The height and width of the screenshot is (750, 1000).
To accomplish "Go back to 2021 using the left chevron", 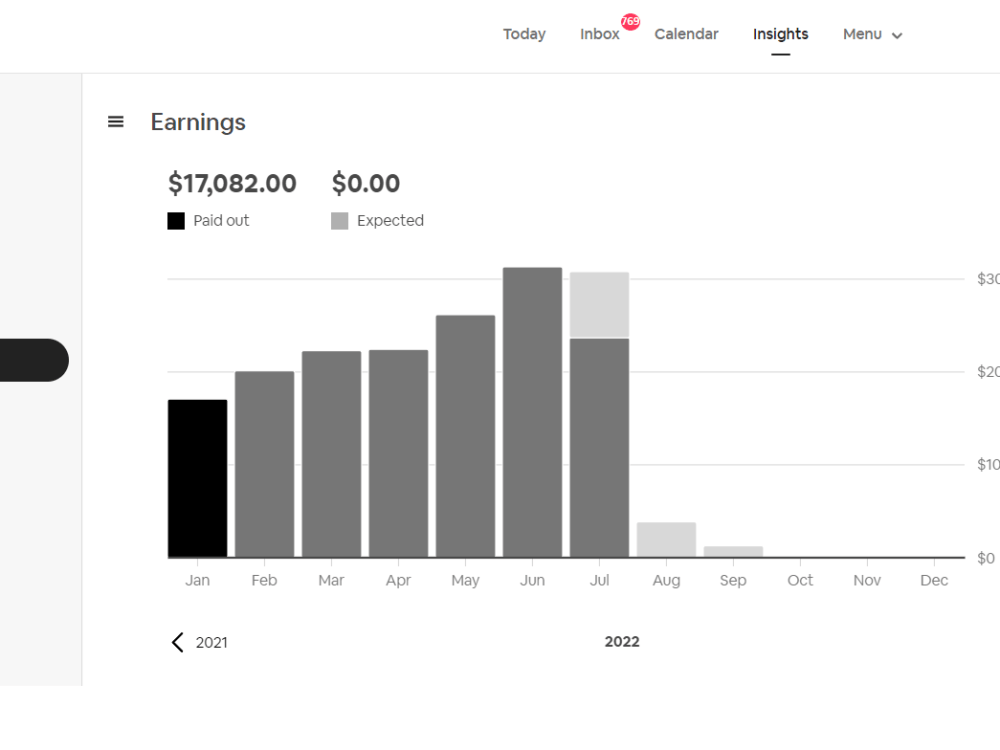I will (177, 642).
